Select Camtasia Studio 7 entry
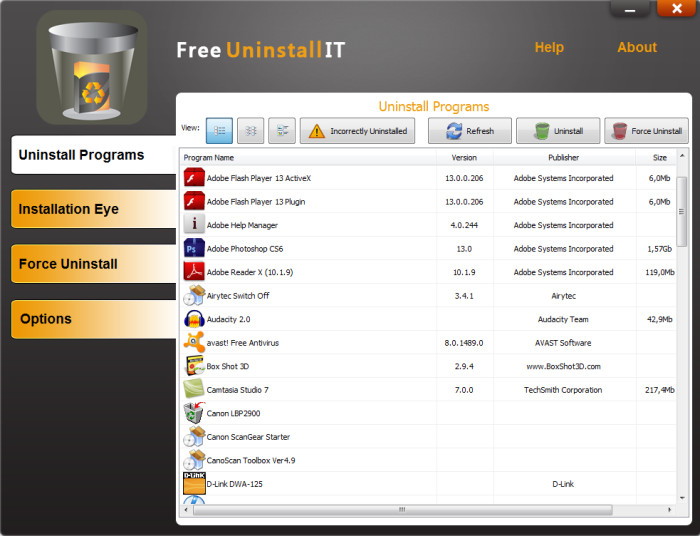The height and width of the screenshot is (536, 700). click(x=428, y=390)
